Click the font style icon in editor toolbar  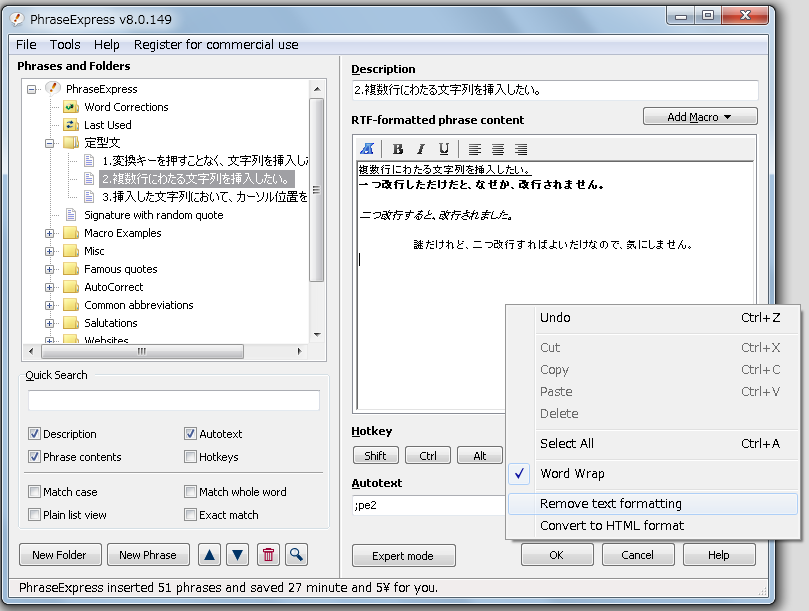(x=367, y=149)
